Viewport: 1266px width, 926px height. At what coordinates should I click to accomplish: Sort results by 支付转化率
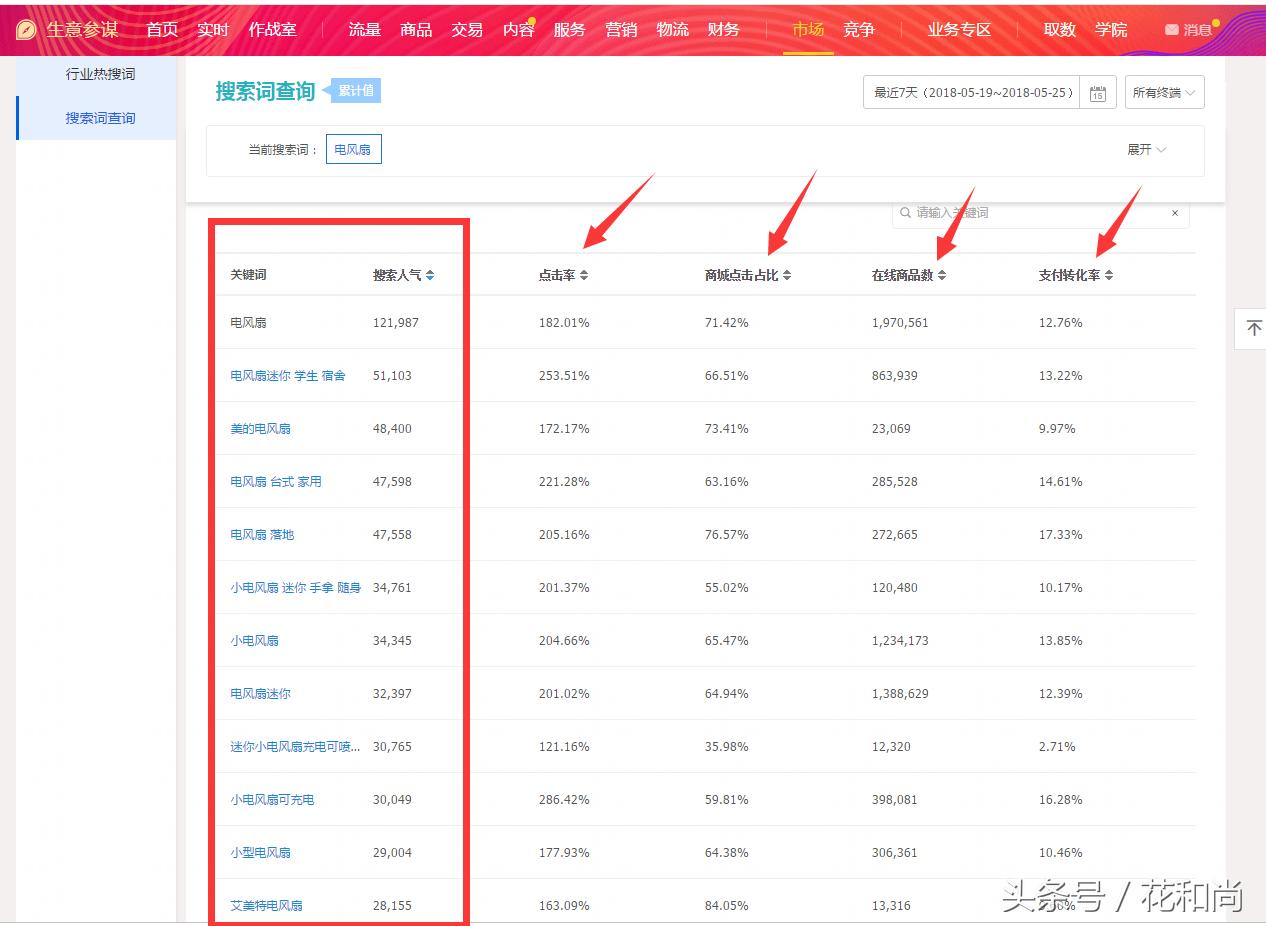(x=1071, y=274)
